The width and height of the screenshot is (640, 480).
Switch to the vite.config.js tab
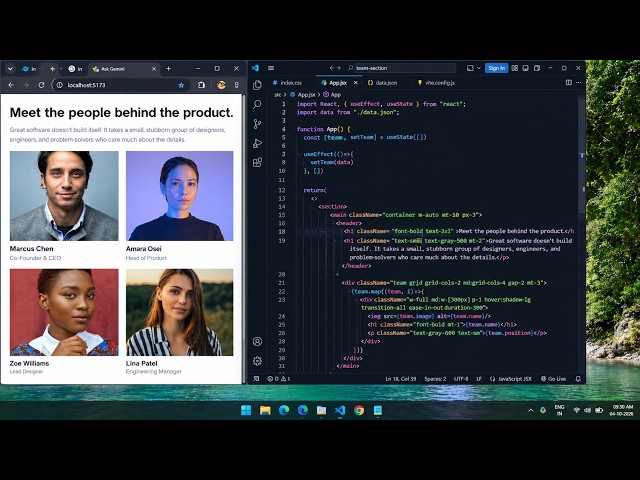tap(436, 82)
